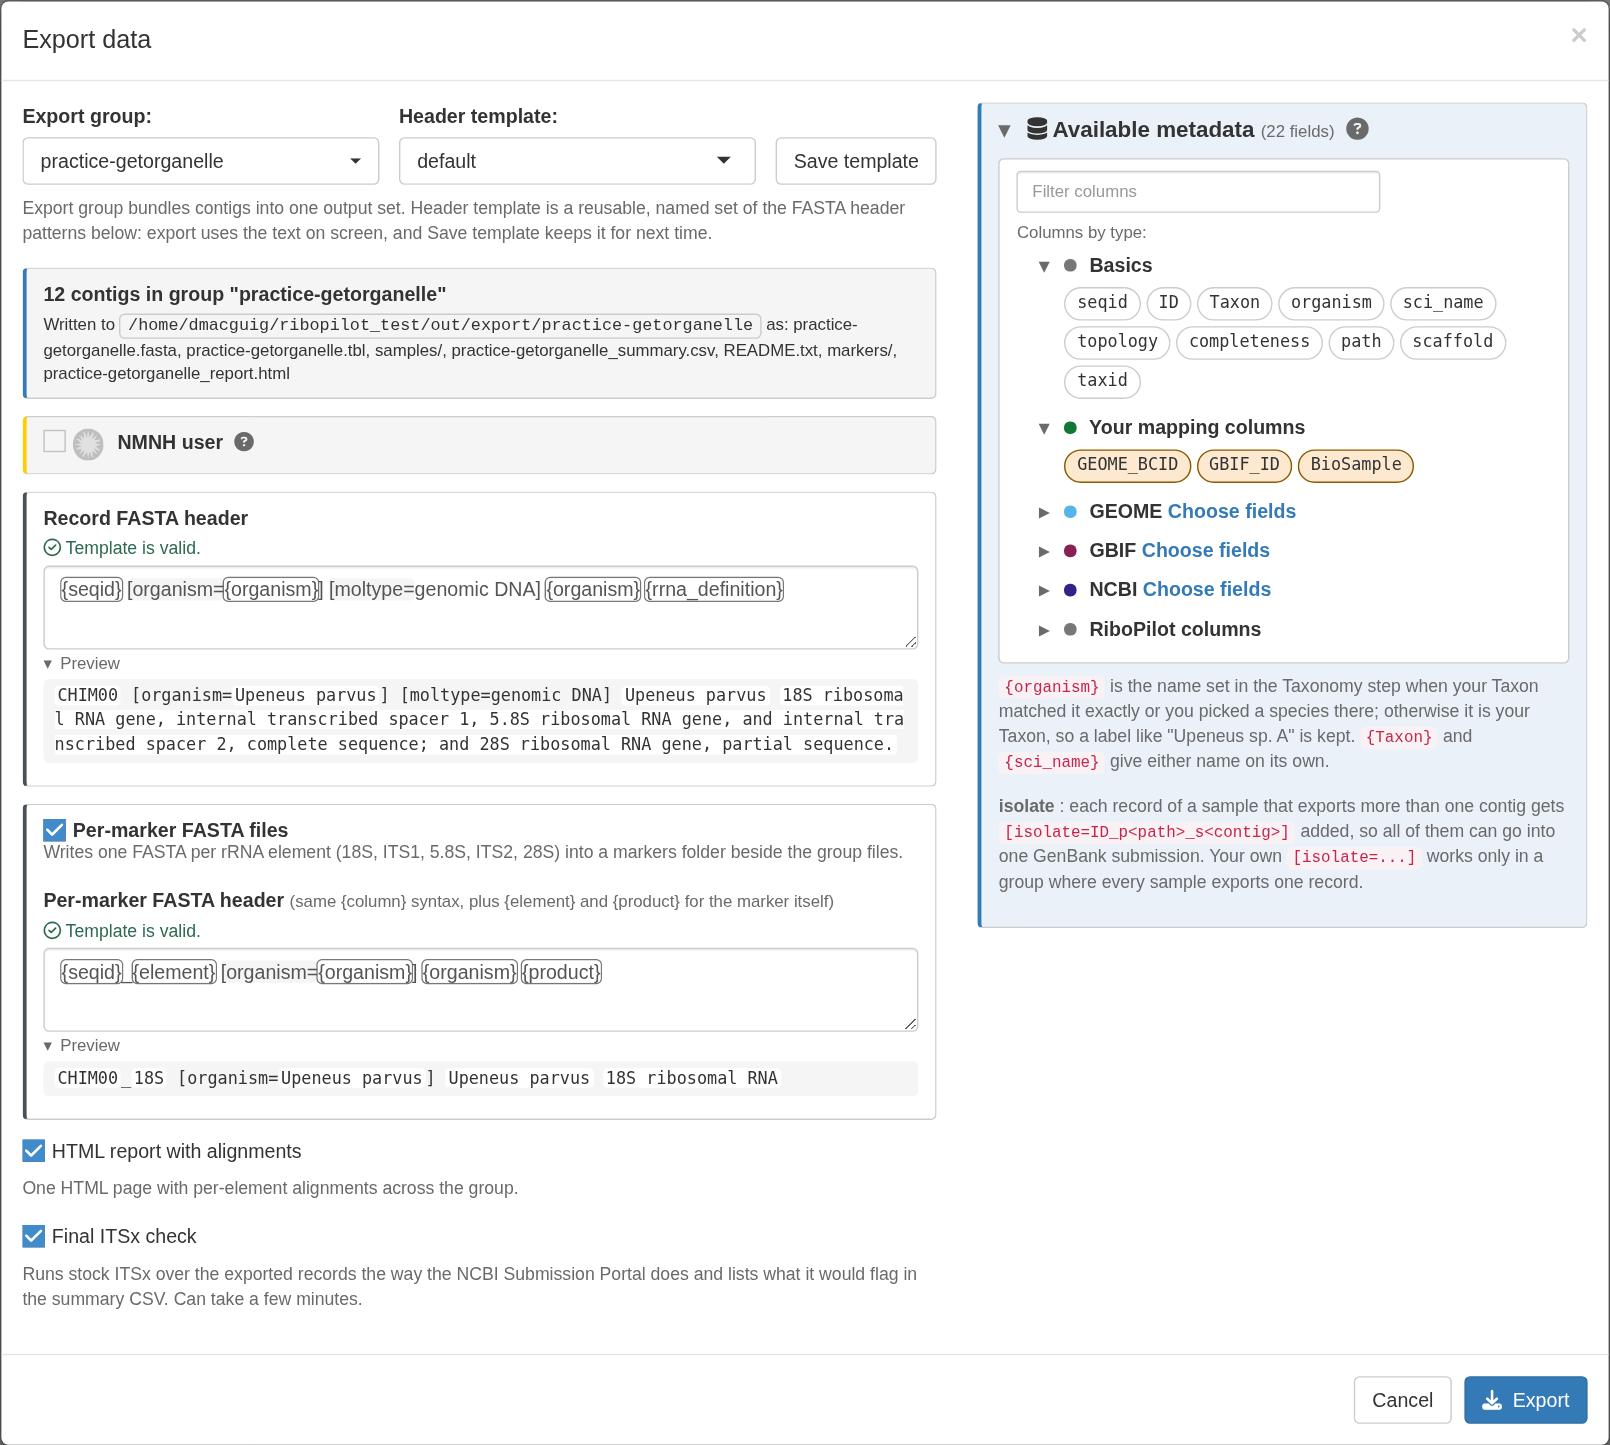Collapse the Basics column group
1610x1445 pixels.
(1044, 266)
